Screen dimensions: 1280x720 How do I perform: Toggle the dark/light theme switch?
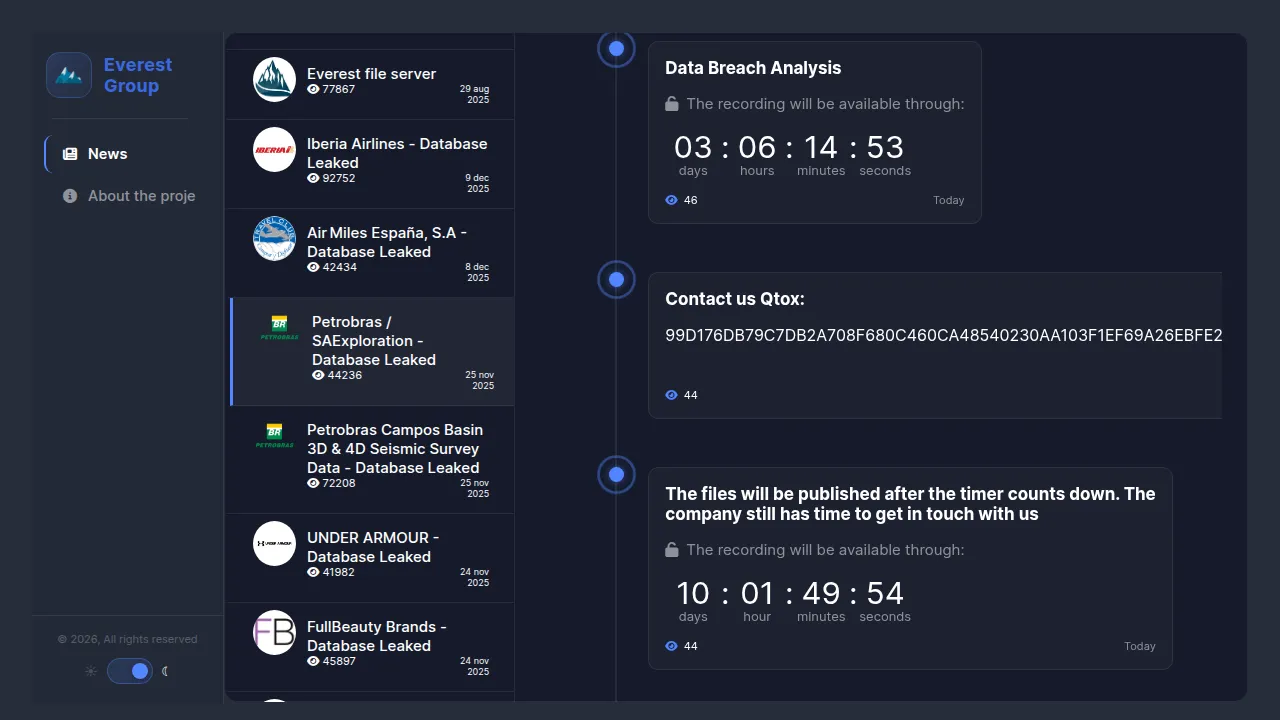click(130, 671)
